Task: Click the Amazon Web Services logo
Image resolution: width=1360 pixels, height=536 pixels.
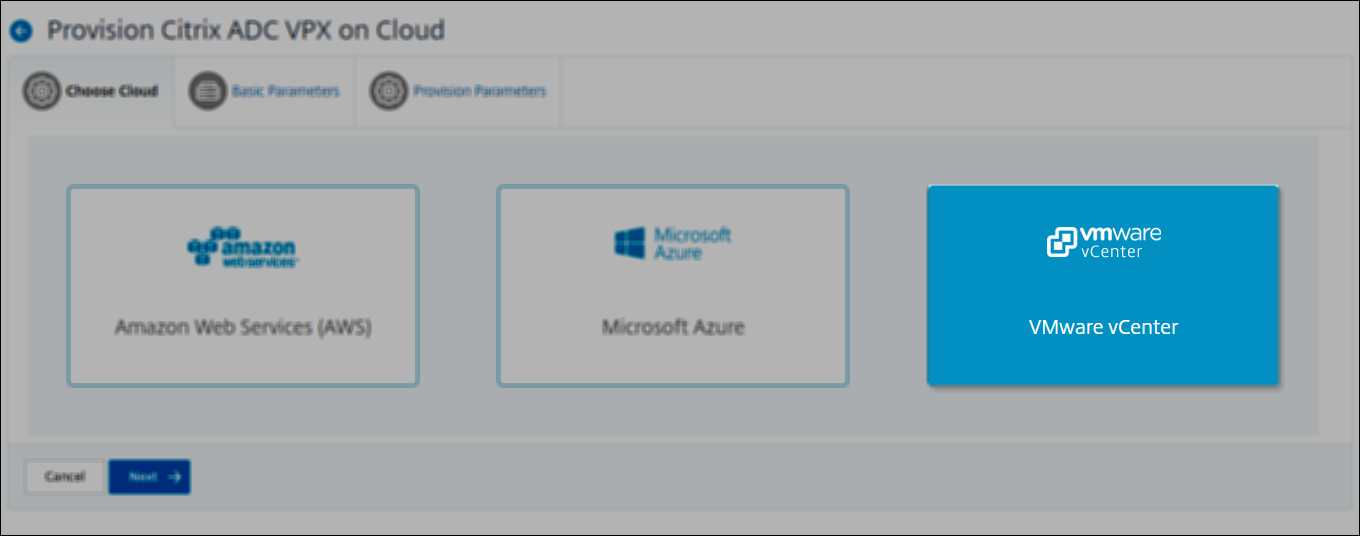Action: [243, 247]
